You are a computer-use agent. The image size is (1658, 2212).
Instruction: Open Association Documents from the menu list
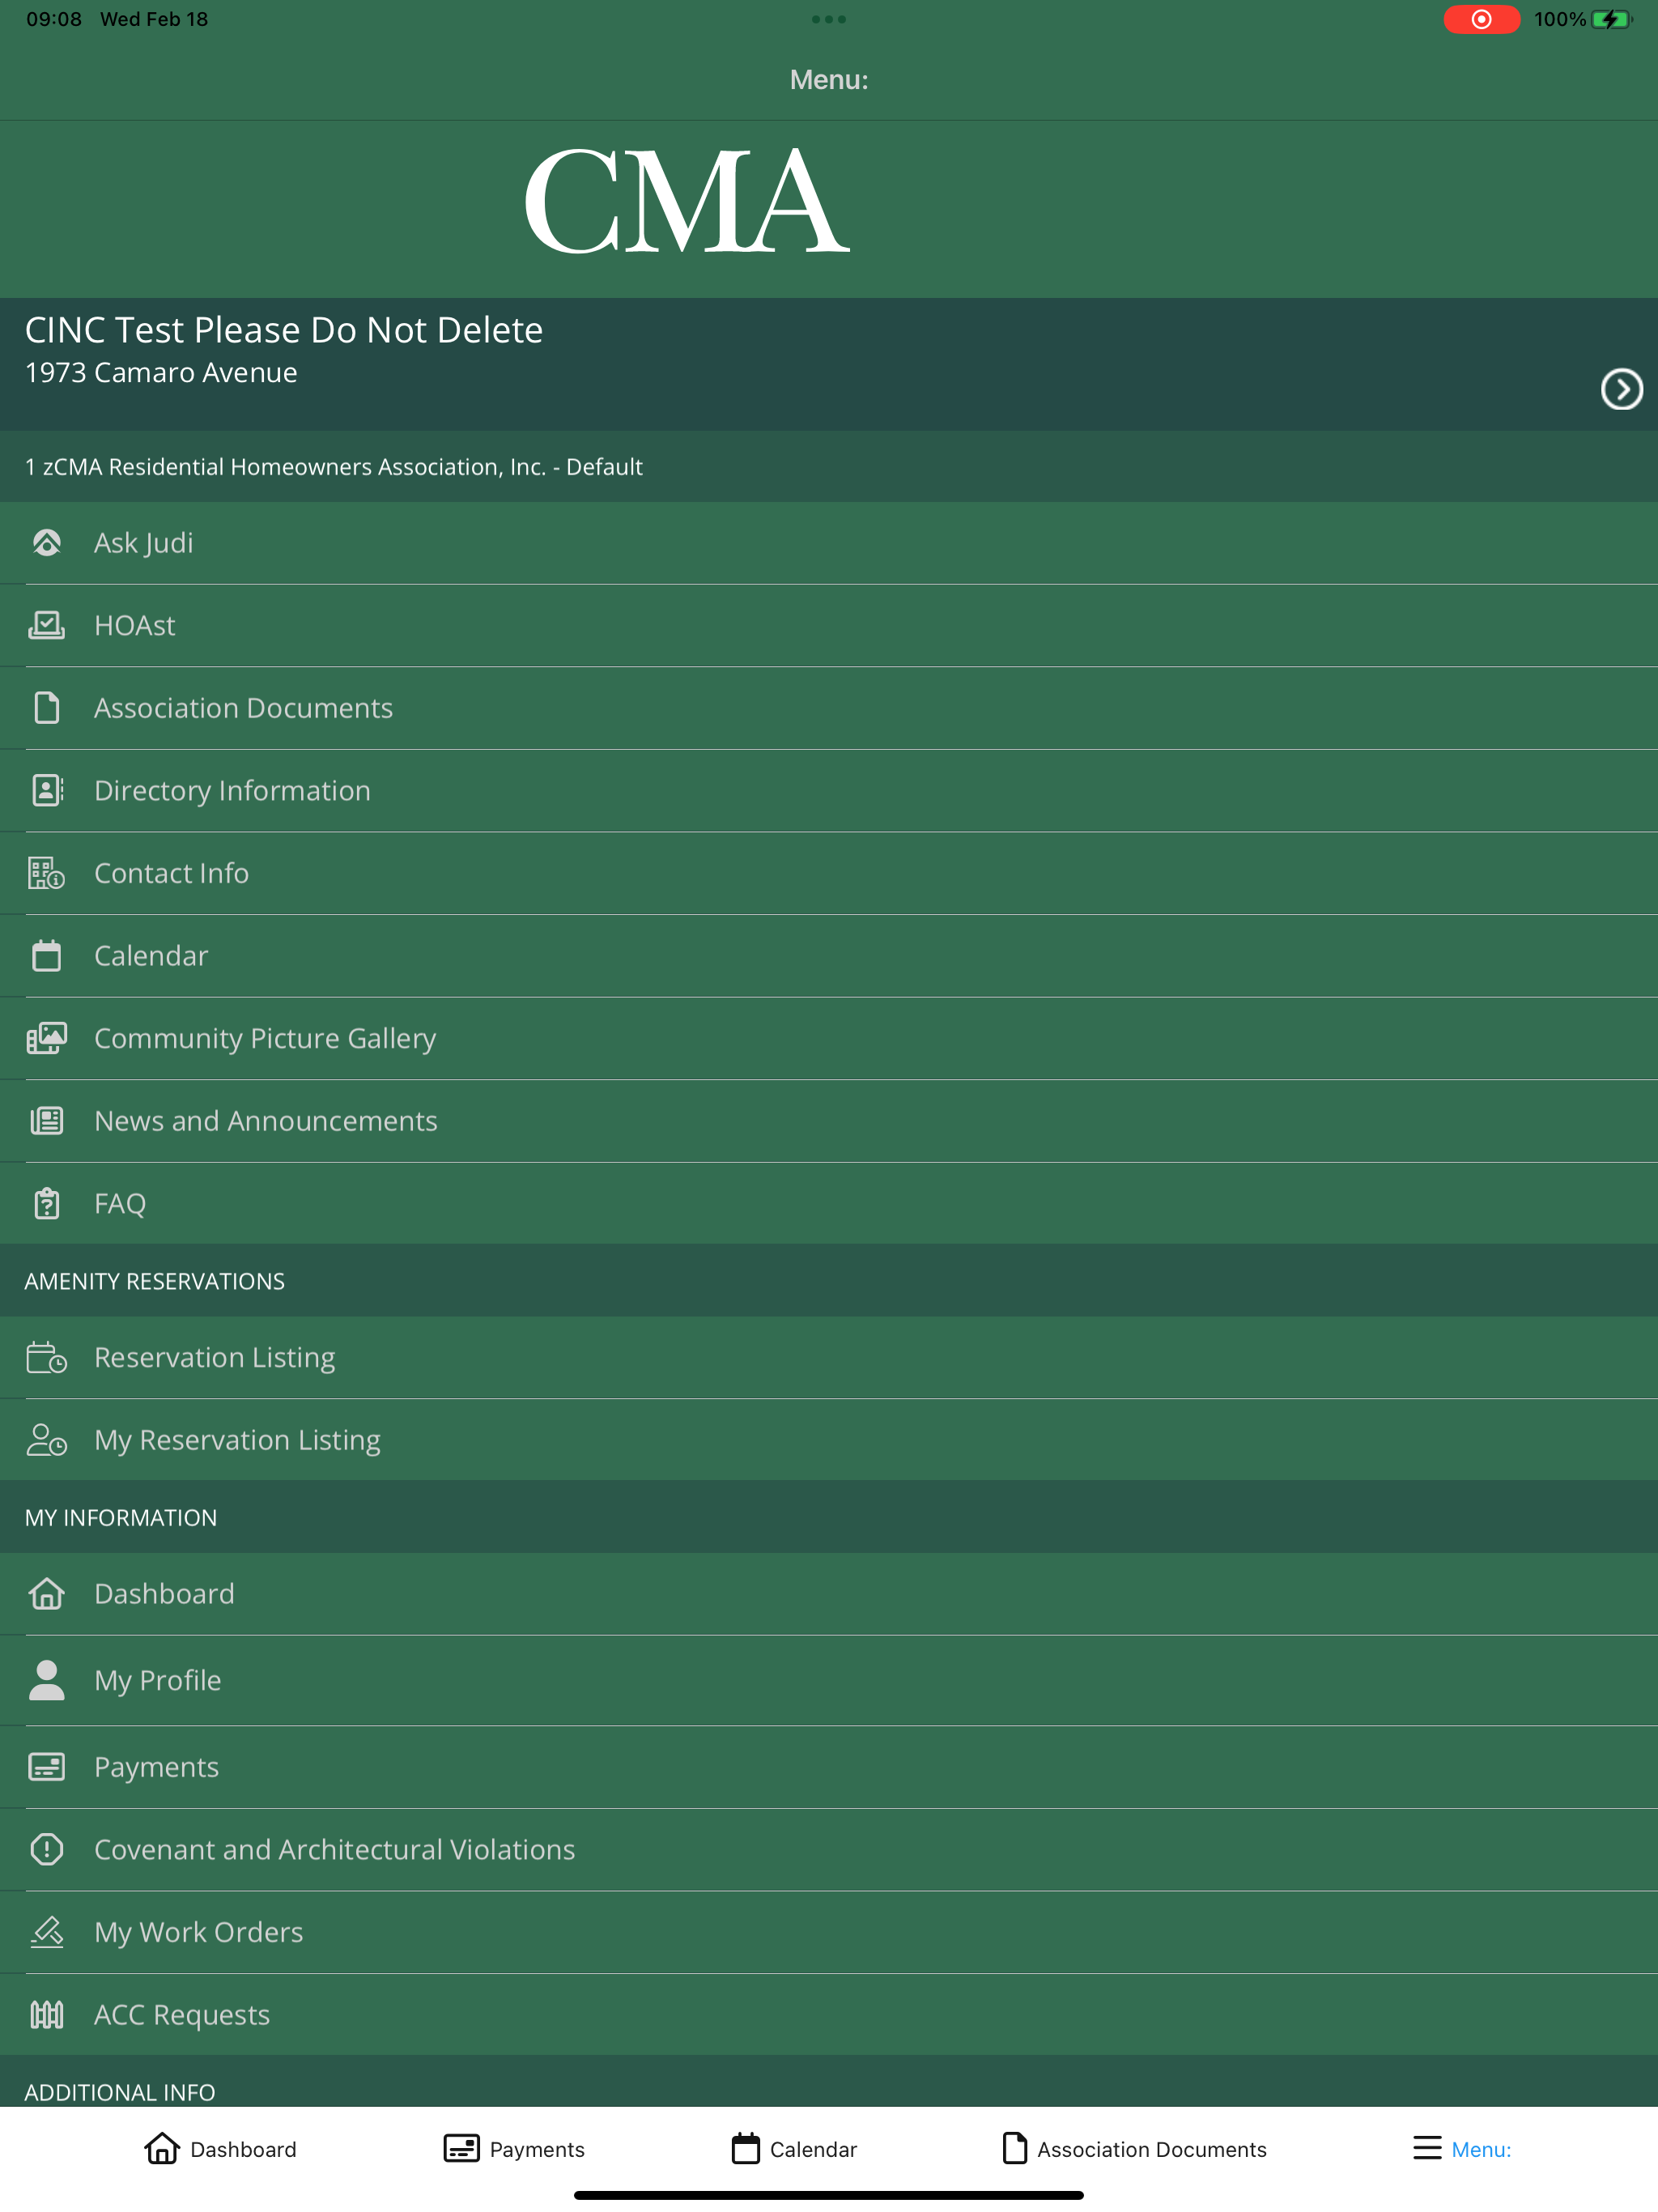(x=829, y=708)
